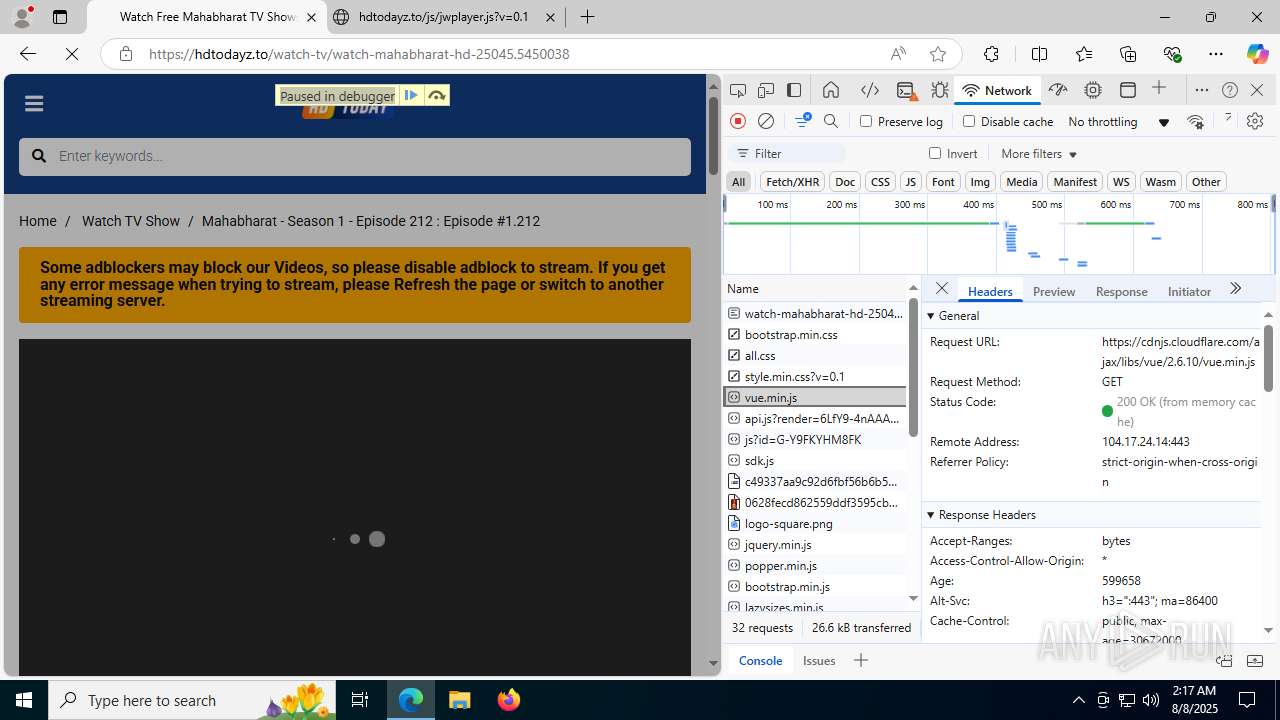Open the Elements panel icon

pyautogui.click(x=870, y=90)
